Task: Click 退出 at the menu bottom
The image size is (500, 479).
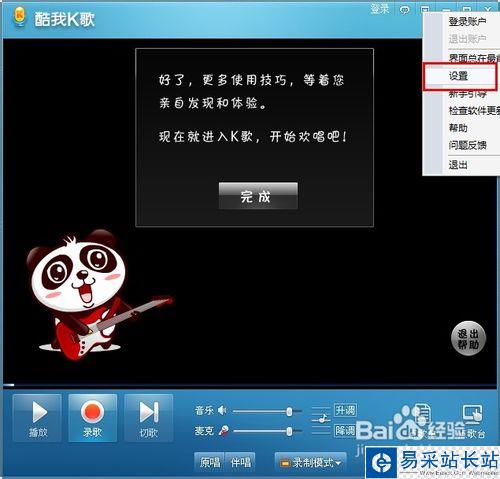Action: 458,164
